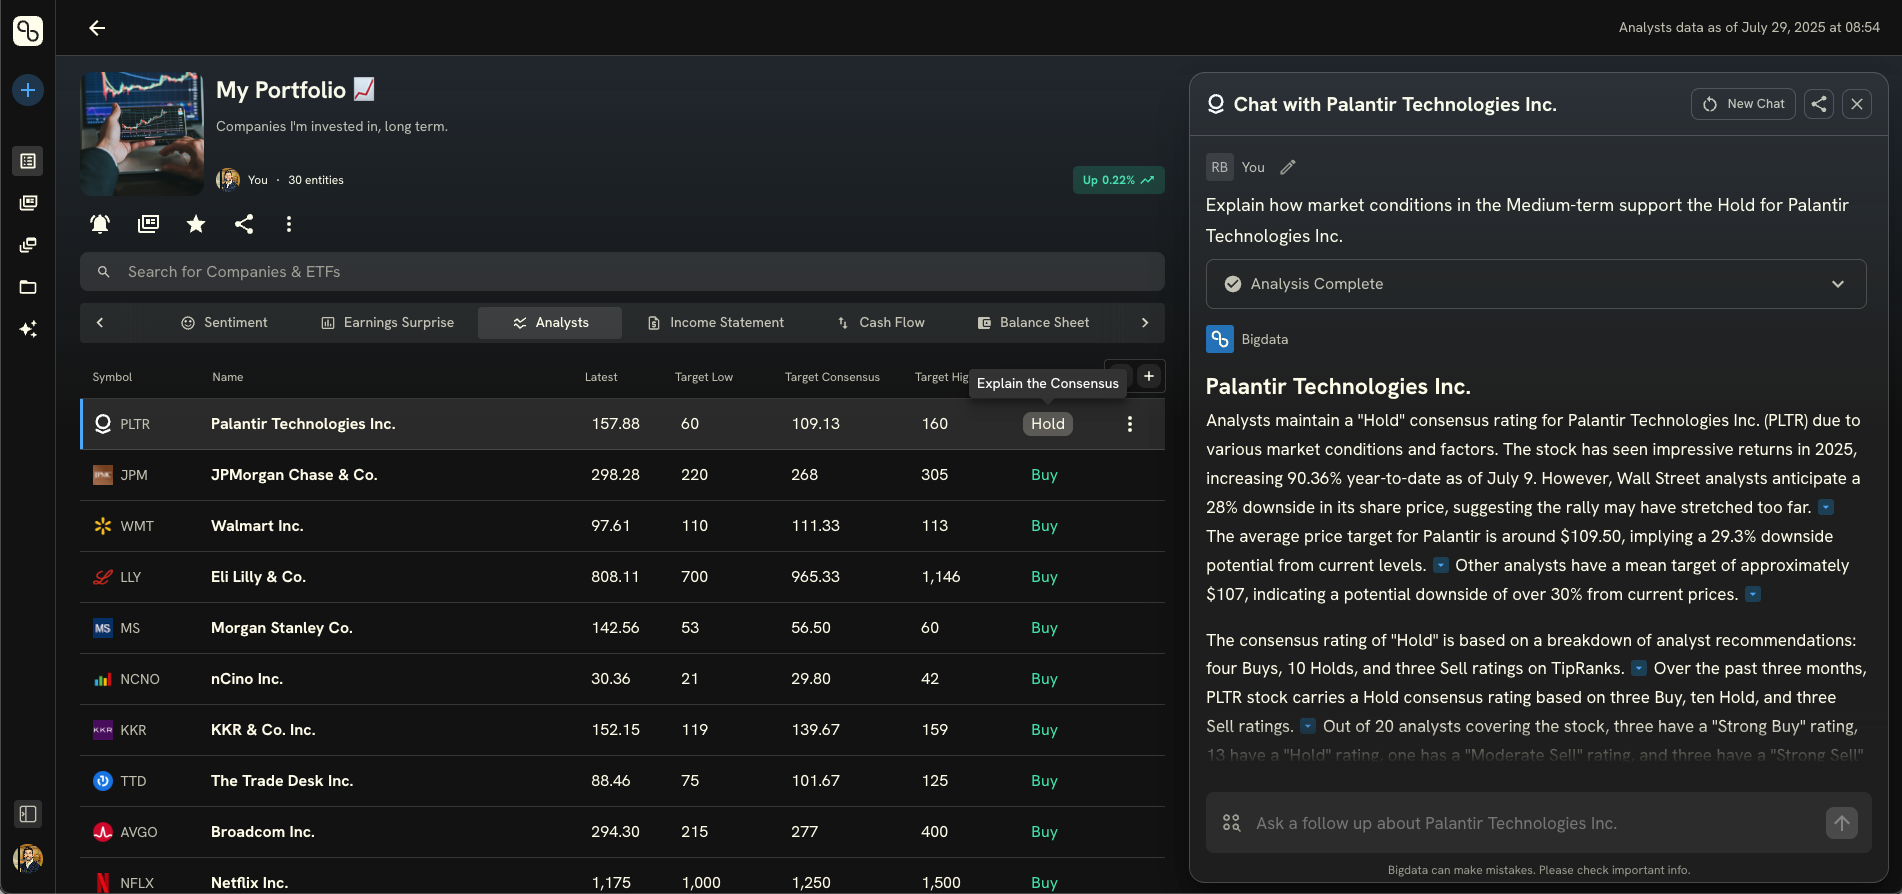Switch to the Earnings Surprise tab
The width and height of the screenshot is (1902, 894).
pyautogui.click(x=388, y=323)
